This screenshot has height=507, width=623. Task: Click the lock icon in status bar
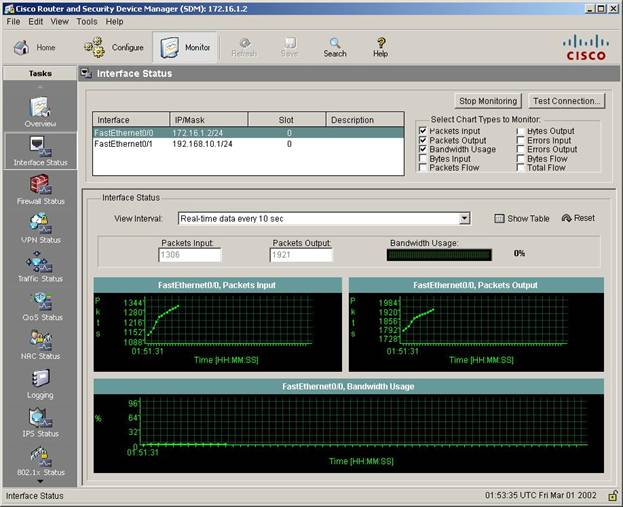[613, 495]
